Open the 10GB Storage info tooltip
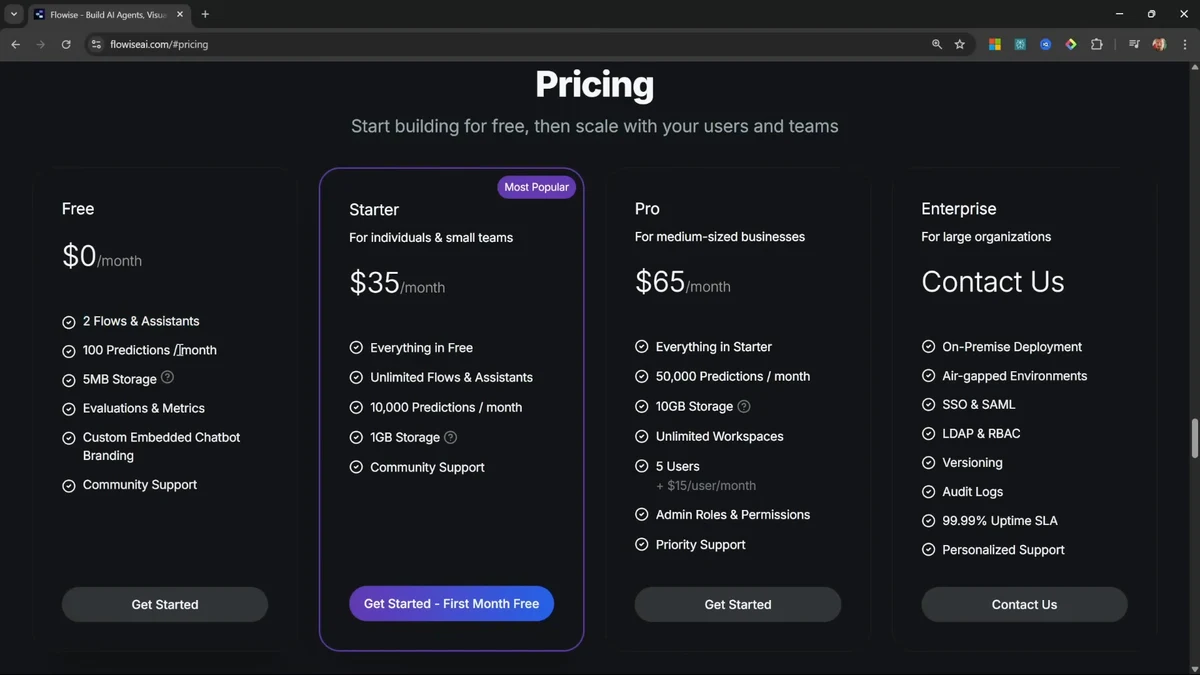 pyautogui.click(x=743, y=406)
